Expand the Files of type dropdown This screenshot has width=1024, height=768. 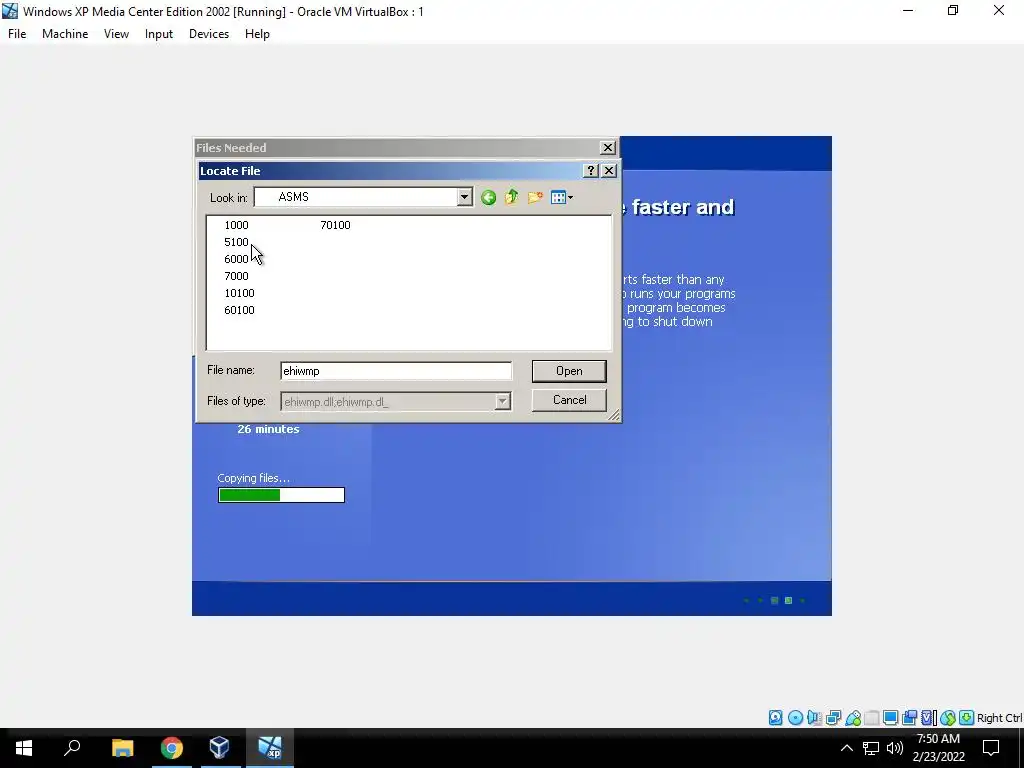[x=502, y=401]
